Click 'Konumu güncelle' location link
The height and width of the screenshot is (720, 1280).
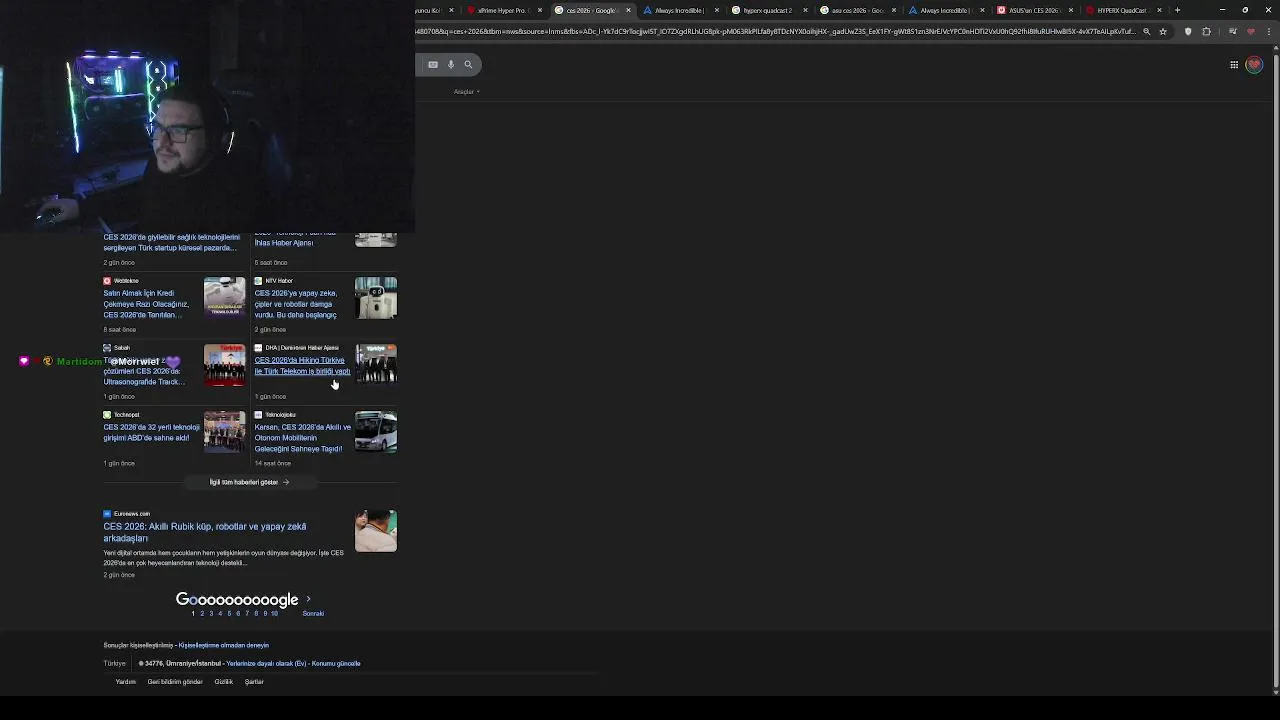(336, 663)
